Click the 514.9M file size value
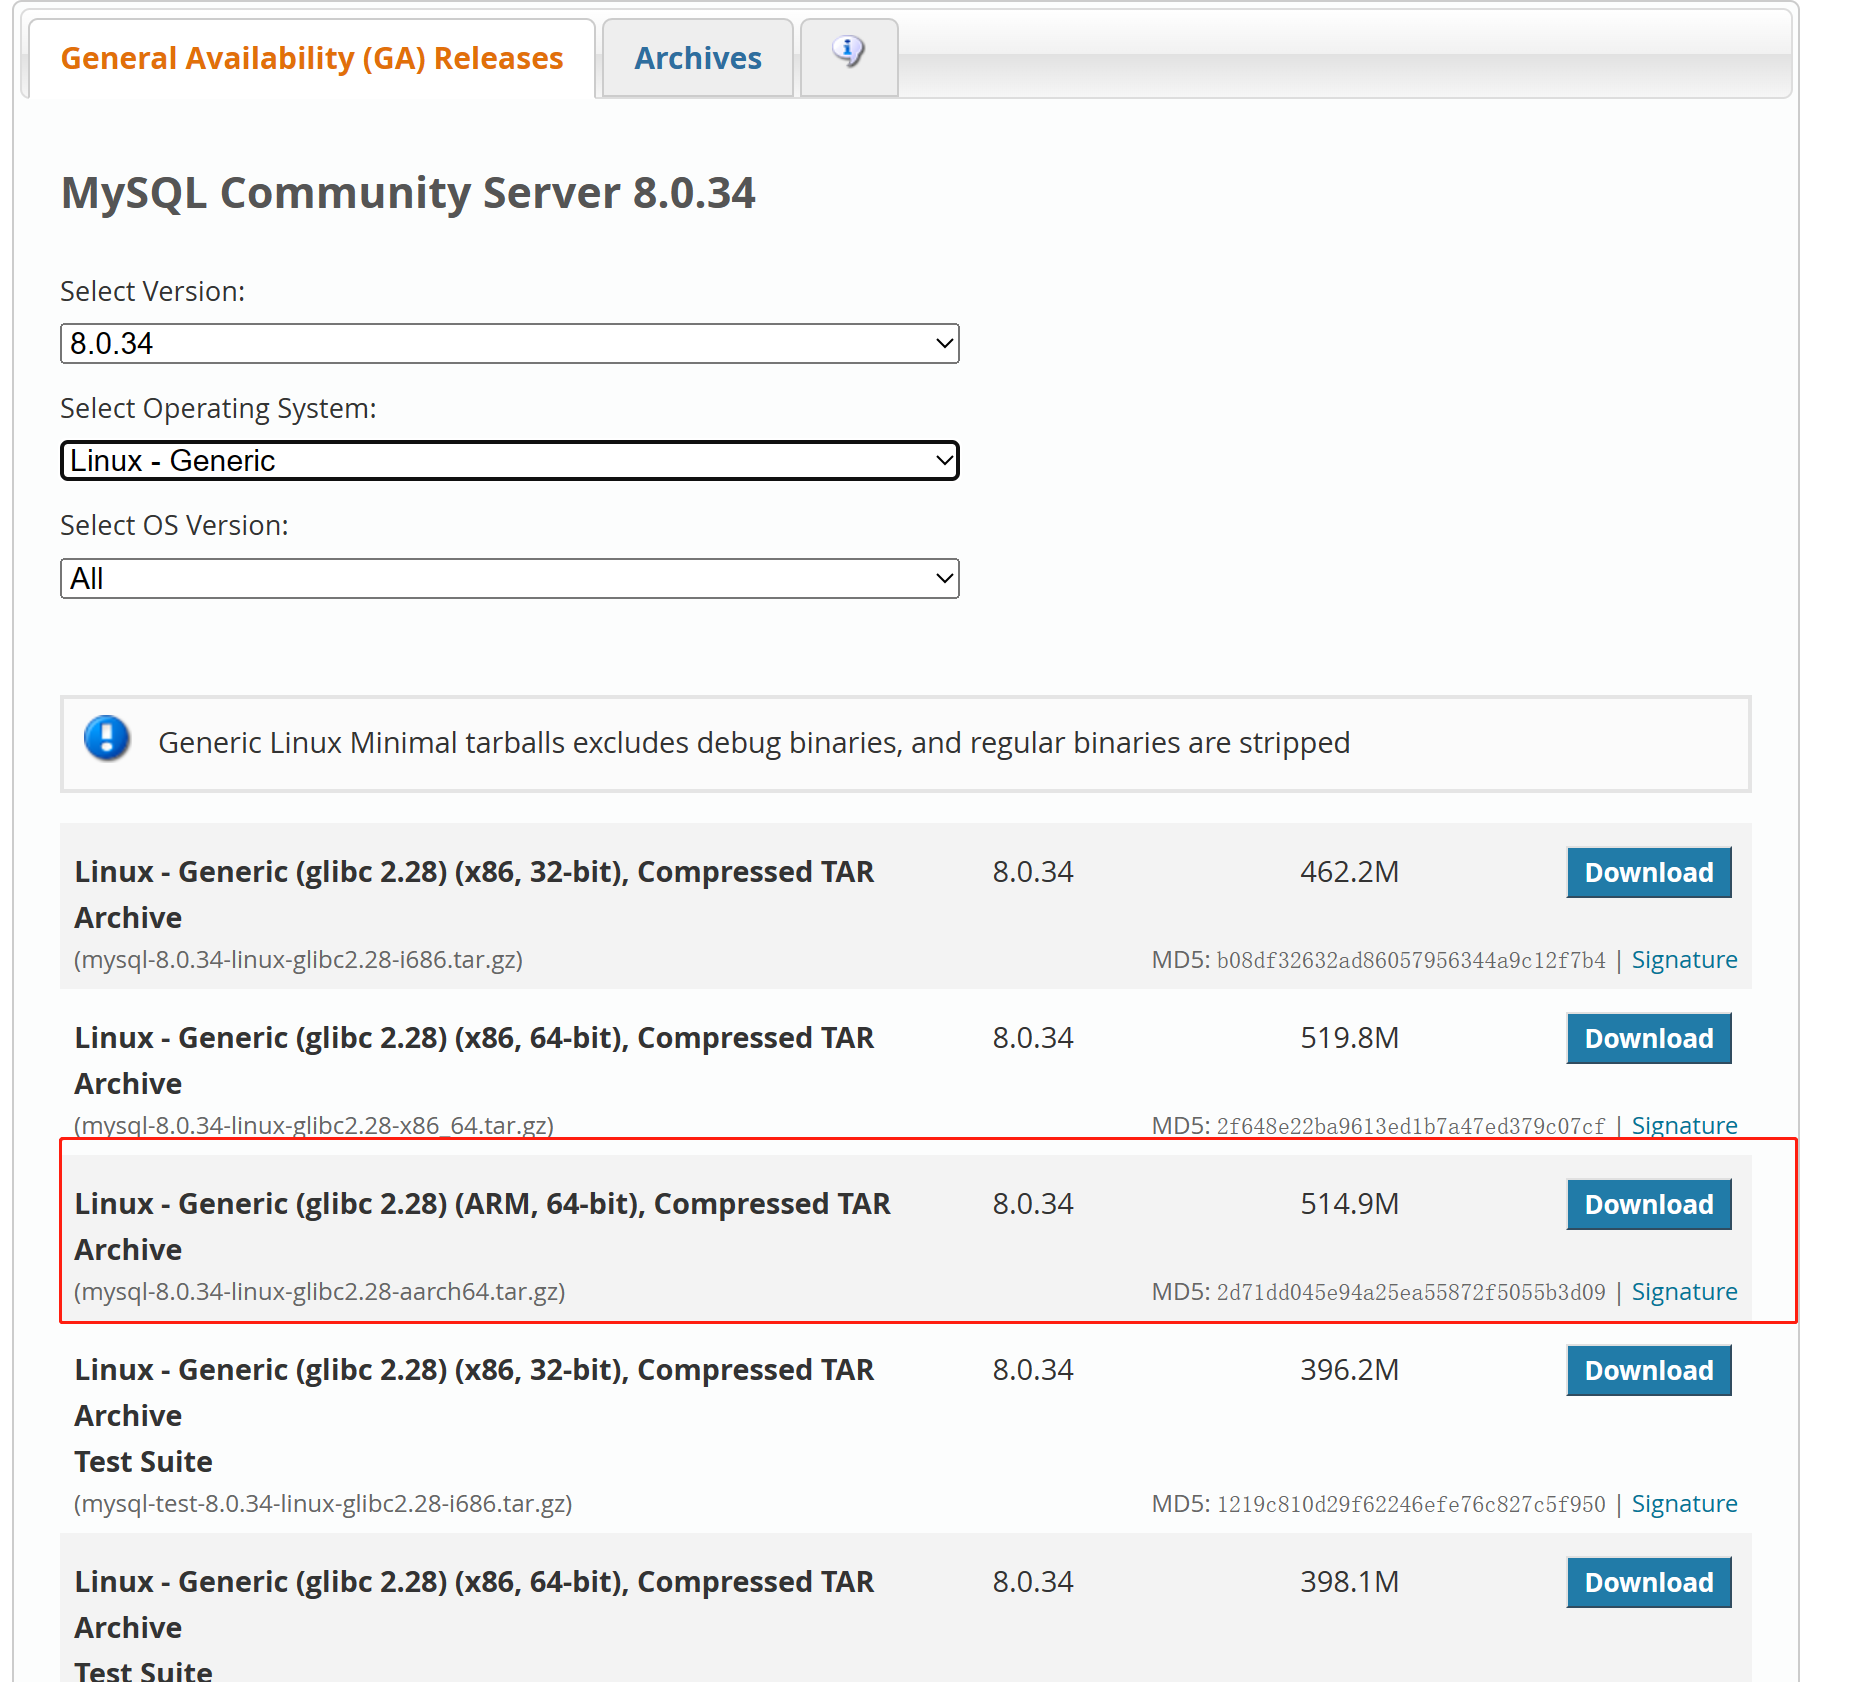Image resolution: width=1862 pixels, height=1682 pixels. tap(1349, 1204)
